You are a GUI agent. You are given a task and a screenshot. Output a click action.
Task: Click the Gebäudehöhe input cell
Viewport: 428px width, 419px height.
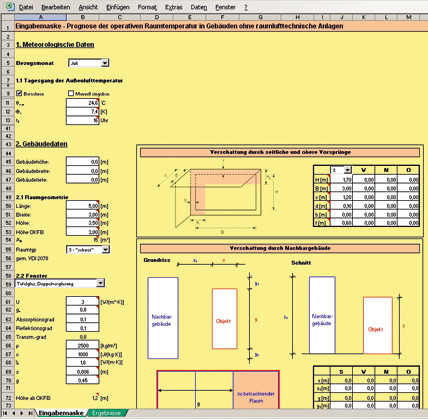pos(83,162)
